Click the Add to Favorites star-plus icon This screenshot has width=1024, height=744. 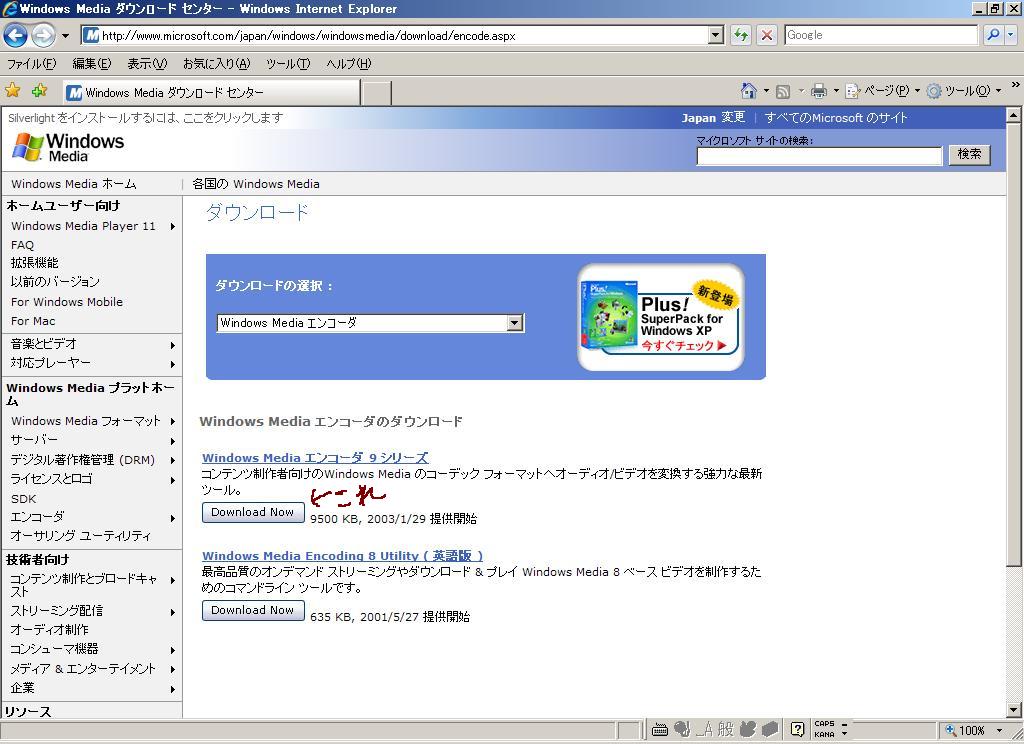(39, 91)
